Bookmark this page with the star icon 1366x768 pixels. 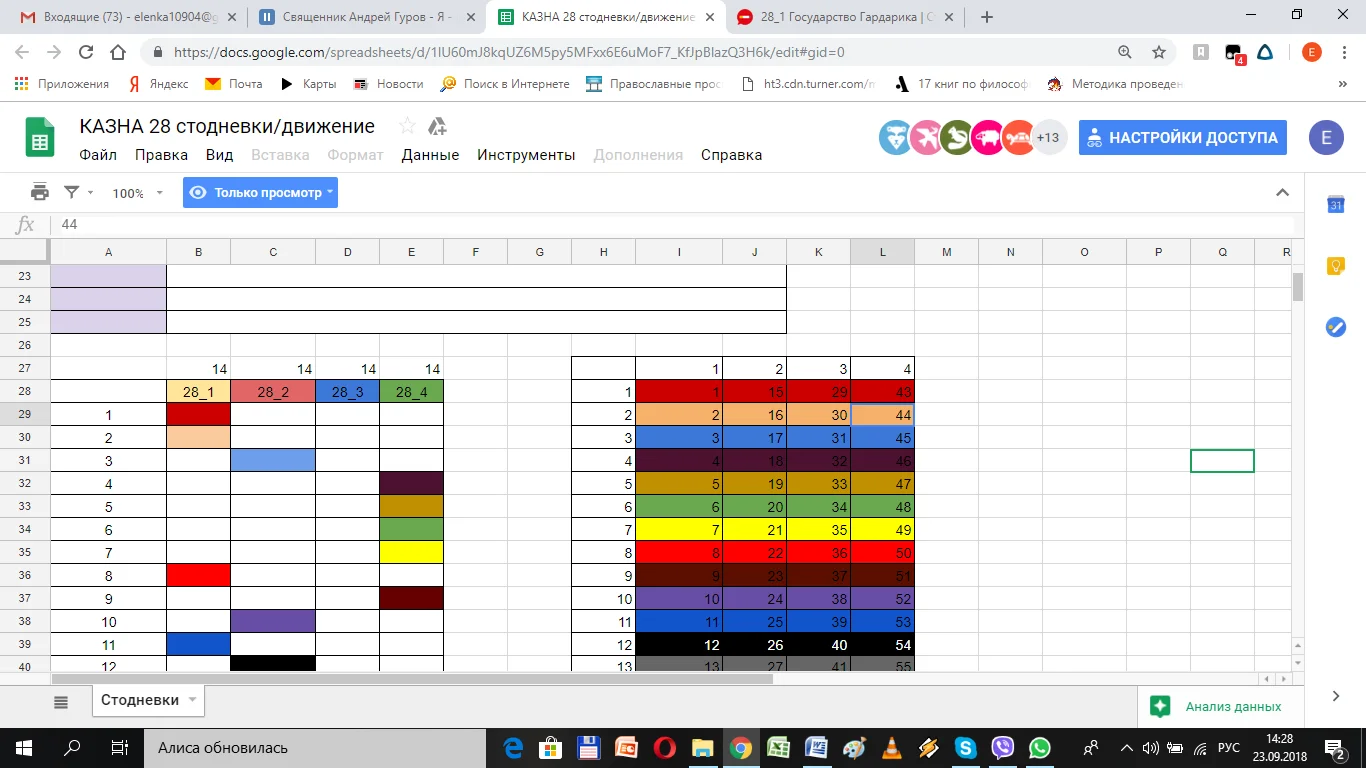pos(1159,52)
